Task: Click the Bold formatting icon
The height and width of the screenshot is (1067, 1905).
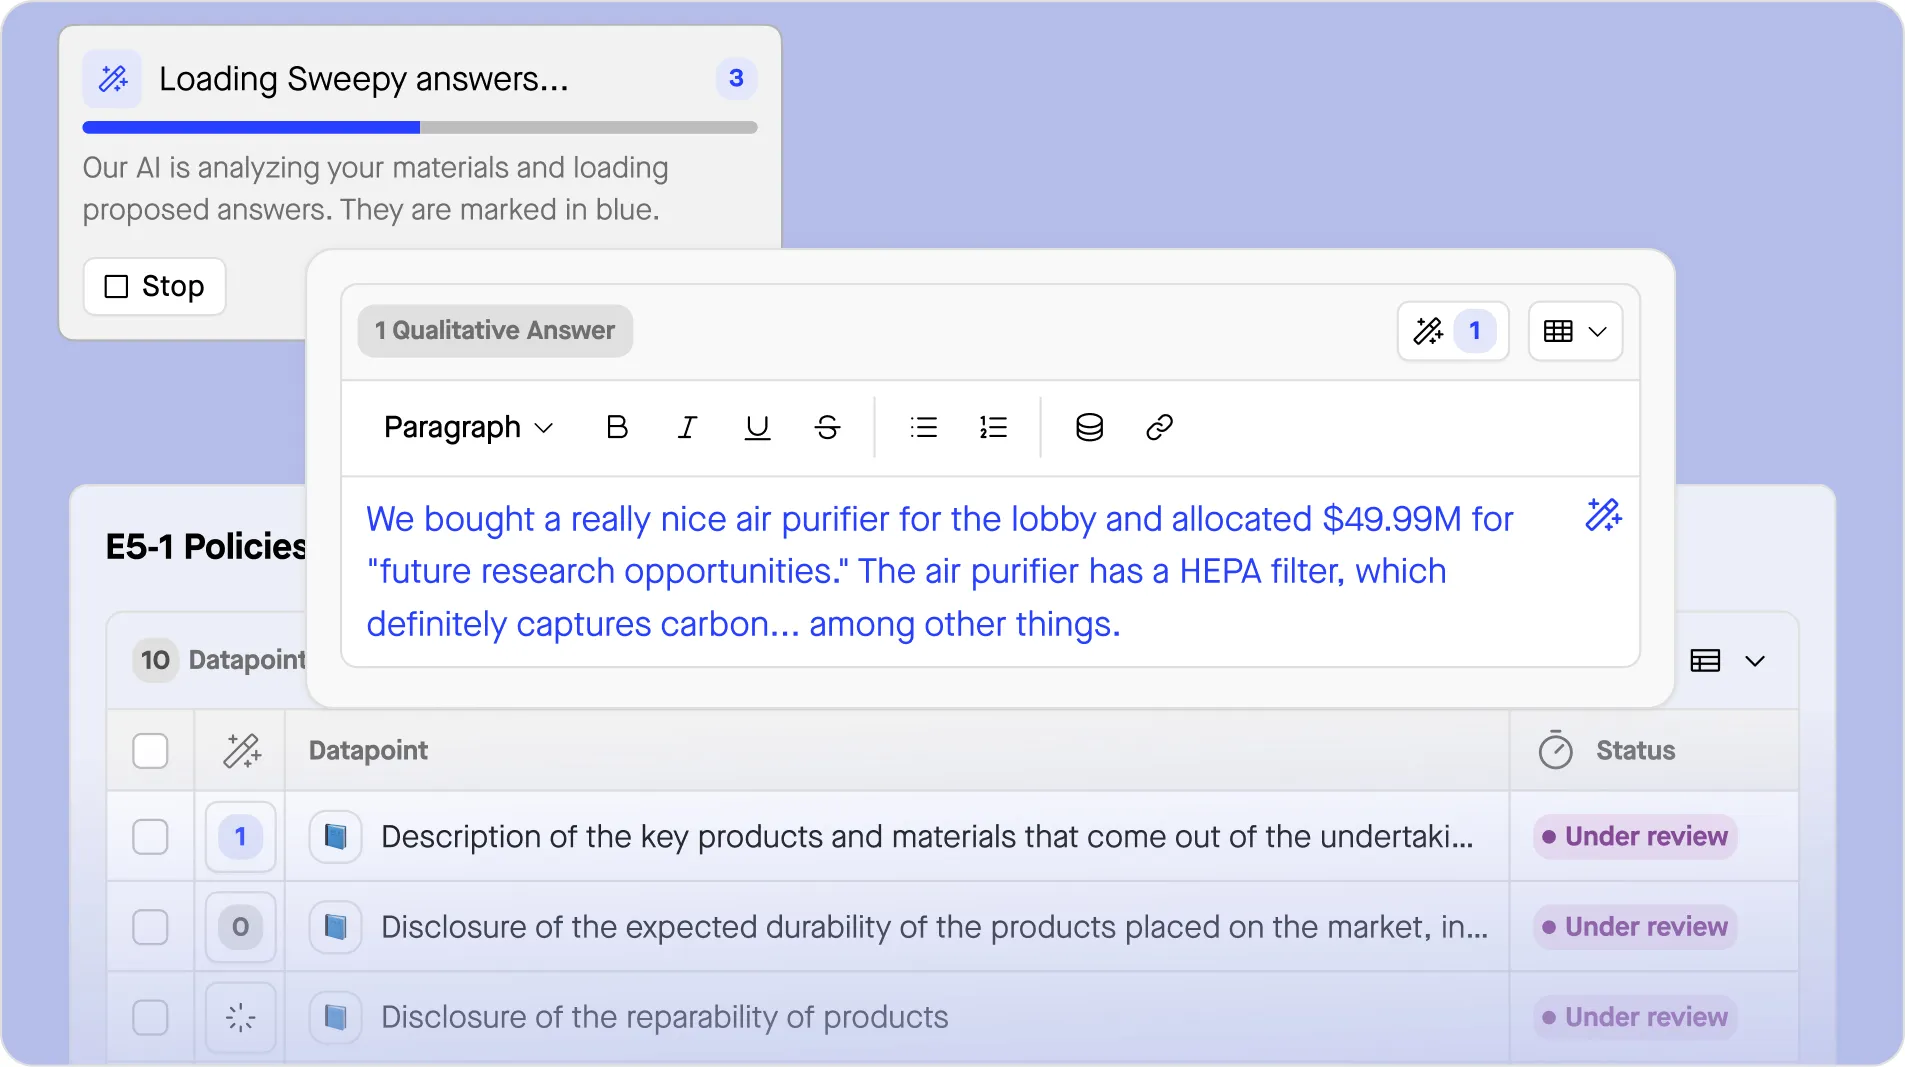Action: (617, 428)
